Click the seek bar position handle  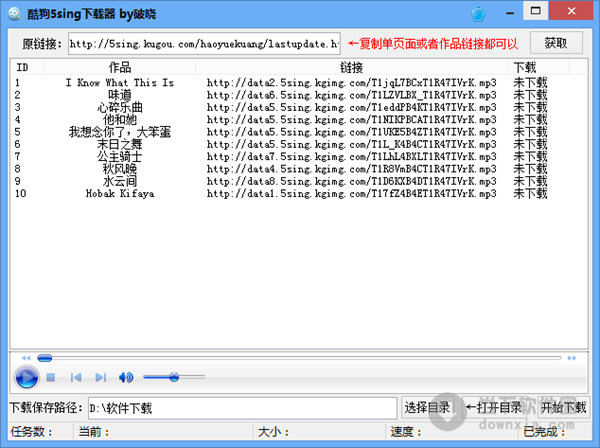tap(45, 358)
